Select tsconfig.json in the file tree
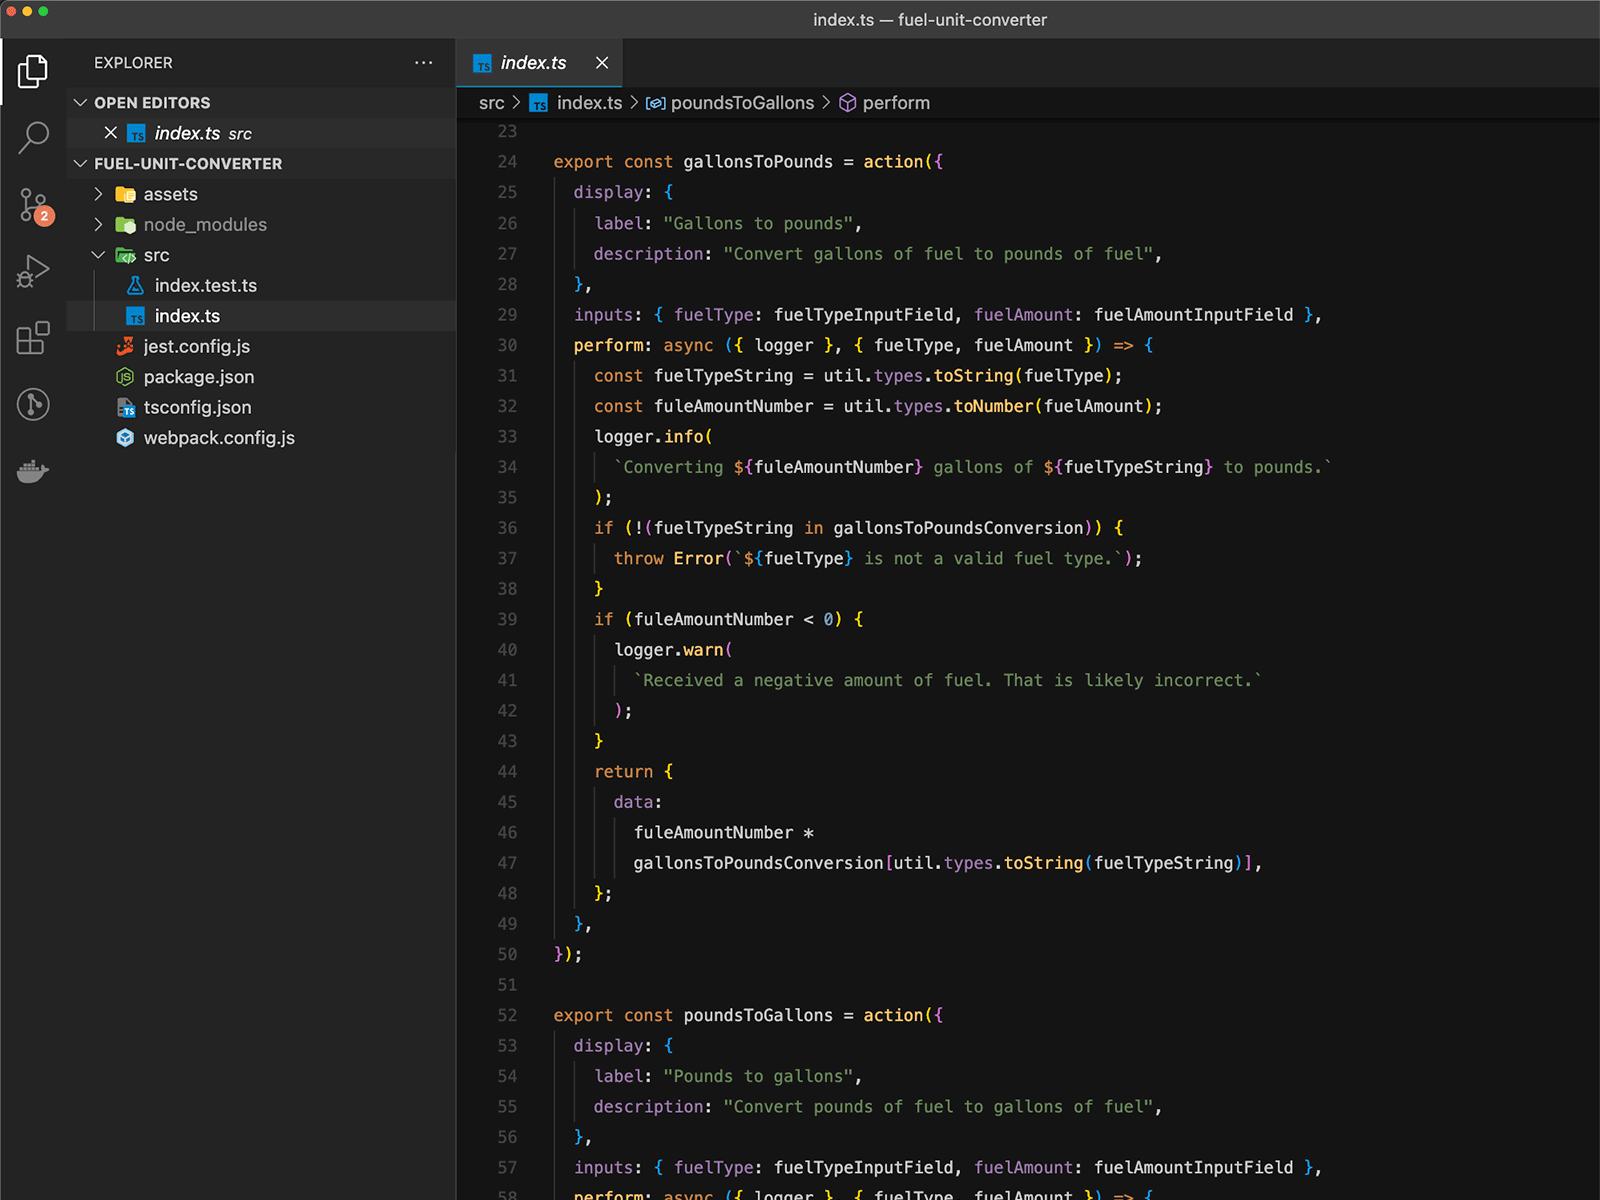 click(197, 407)
